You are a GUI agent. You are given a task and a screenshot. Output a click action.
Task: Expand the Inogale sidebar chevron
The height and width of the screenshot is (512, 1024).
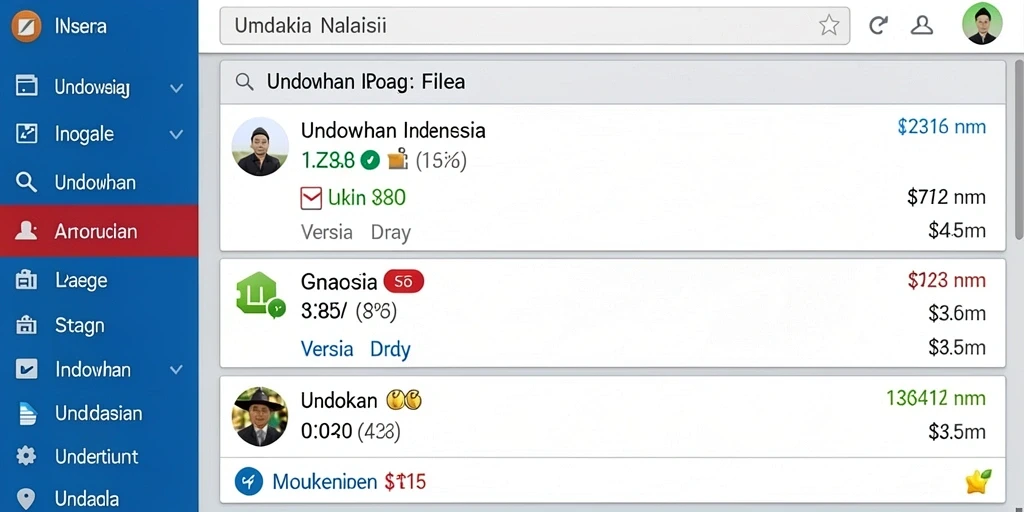pyautogui.click(x=176, y=135)
